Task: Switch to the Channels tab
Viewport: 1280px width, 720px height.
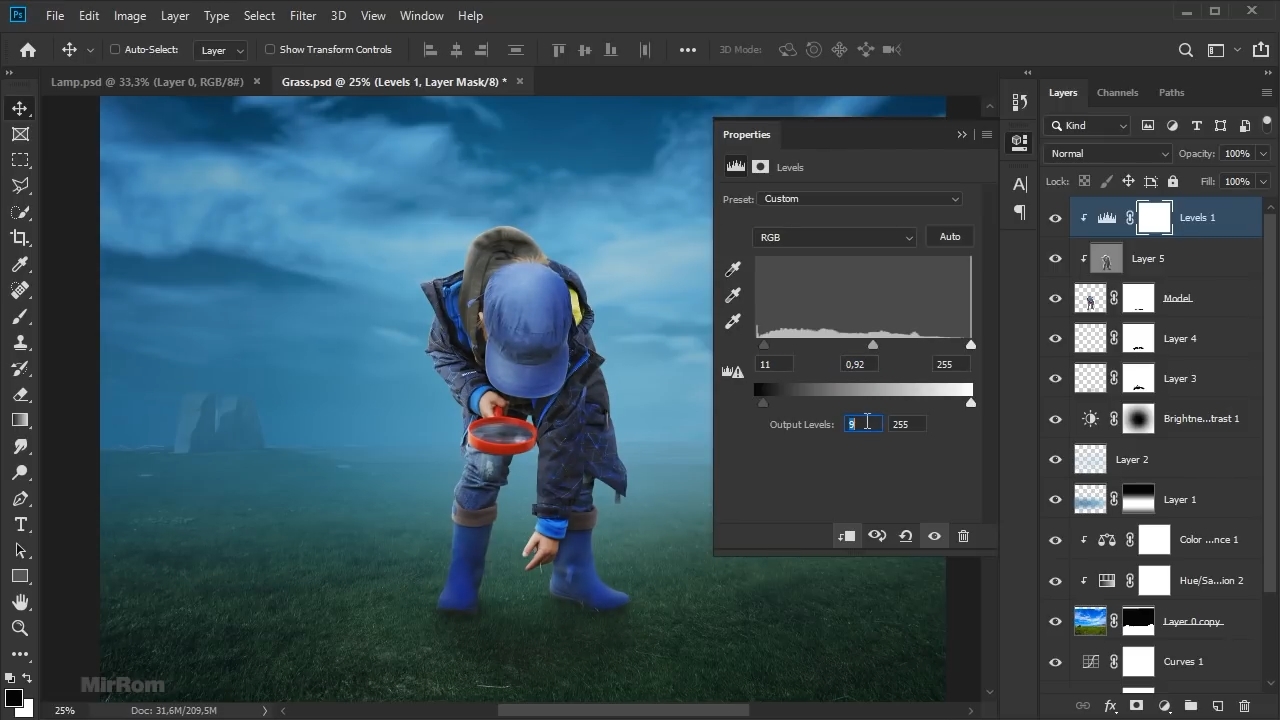Action: tap(1117, 92)
